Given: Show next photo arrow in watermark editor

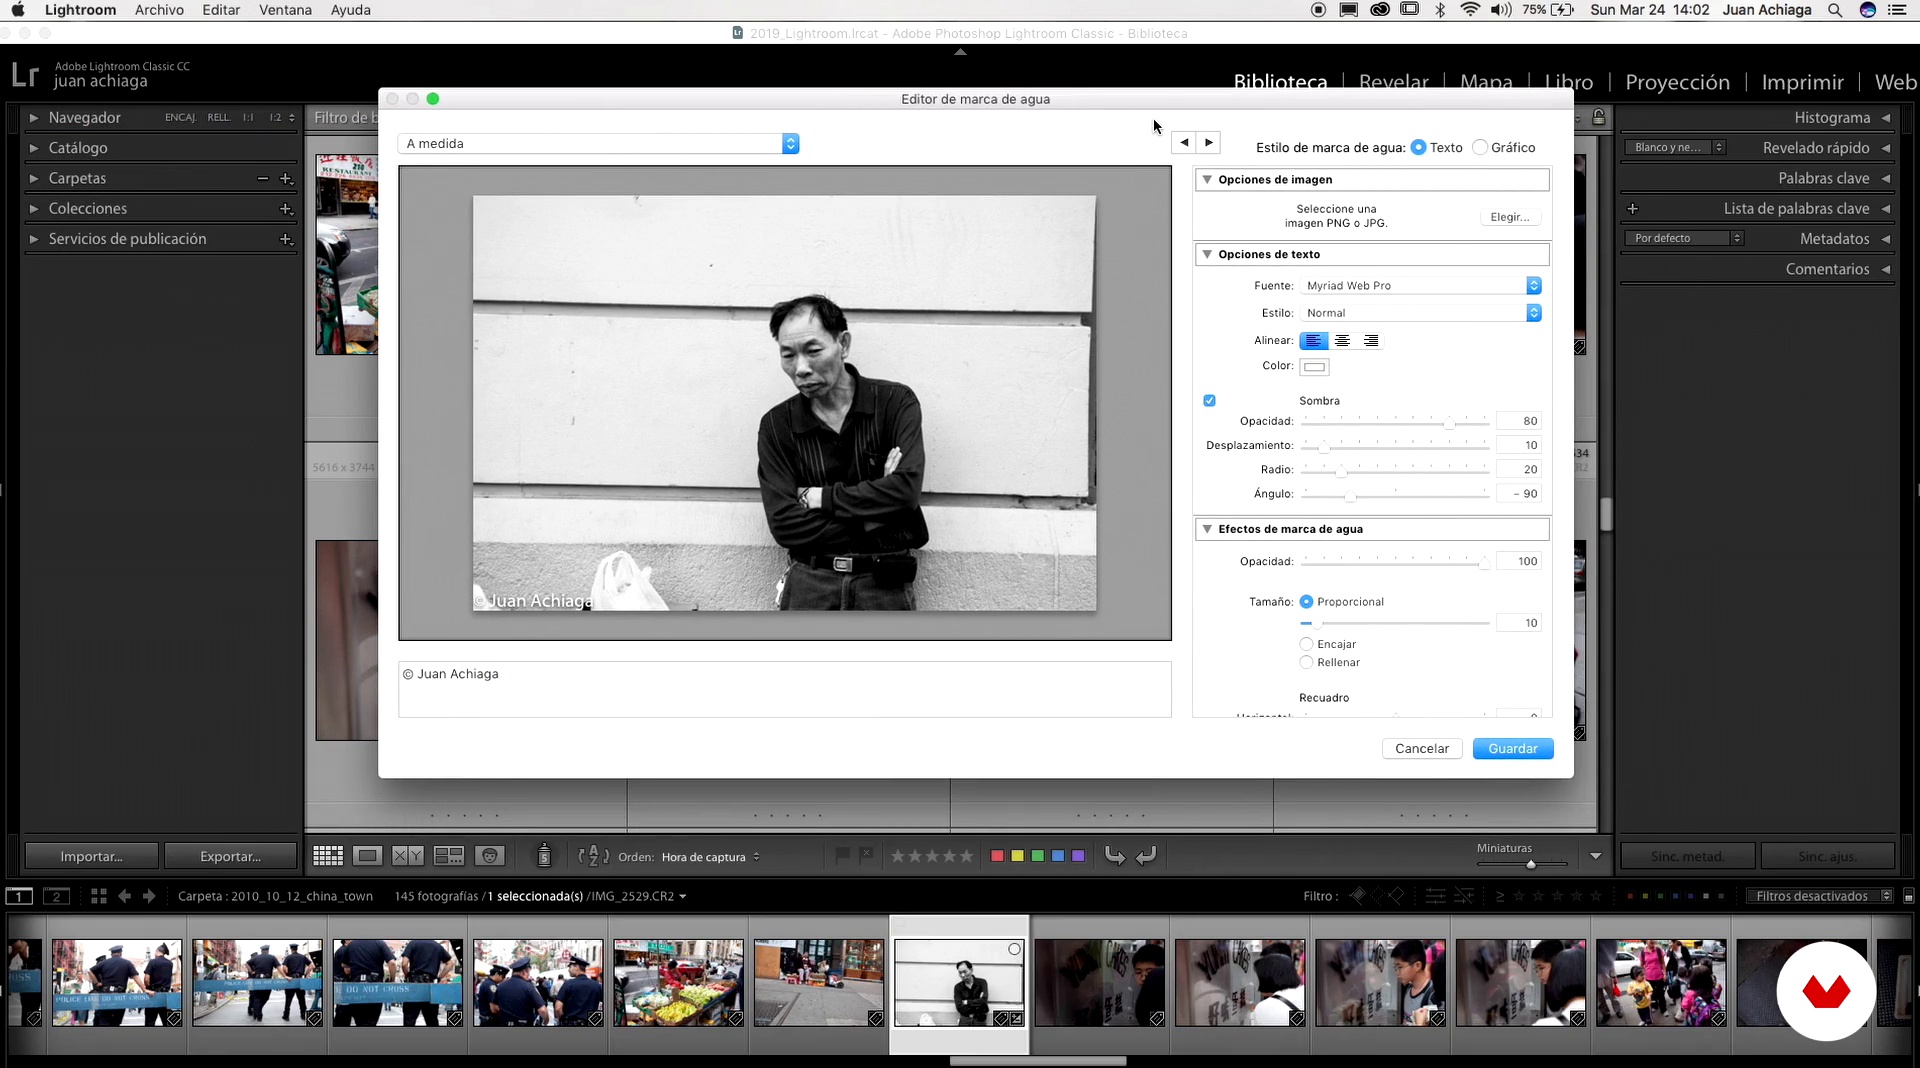Looking at the screenshot, I should tap(1209, 143).
